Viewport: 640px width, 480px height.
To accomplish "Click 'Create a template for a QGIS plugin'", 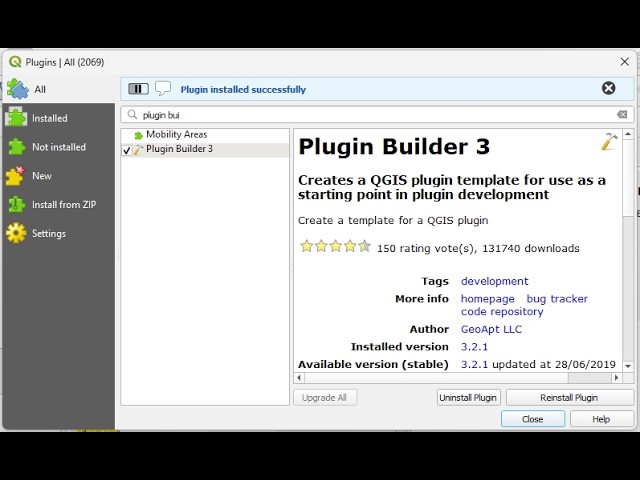I will 393,220.
